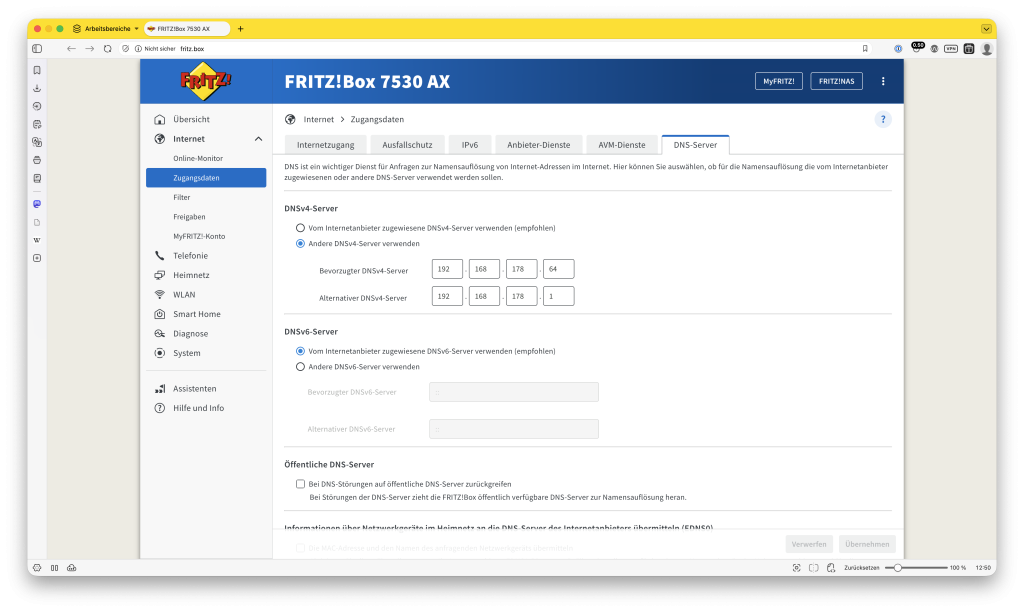Open the Smart Home section
Viewport: 1024px width, 612px height.
point(197,314)
